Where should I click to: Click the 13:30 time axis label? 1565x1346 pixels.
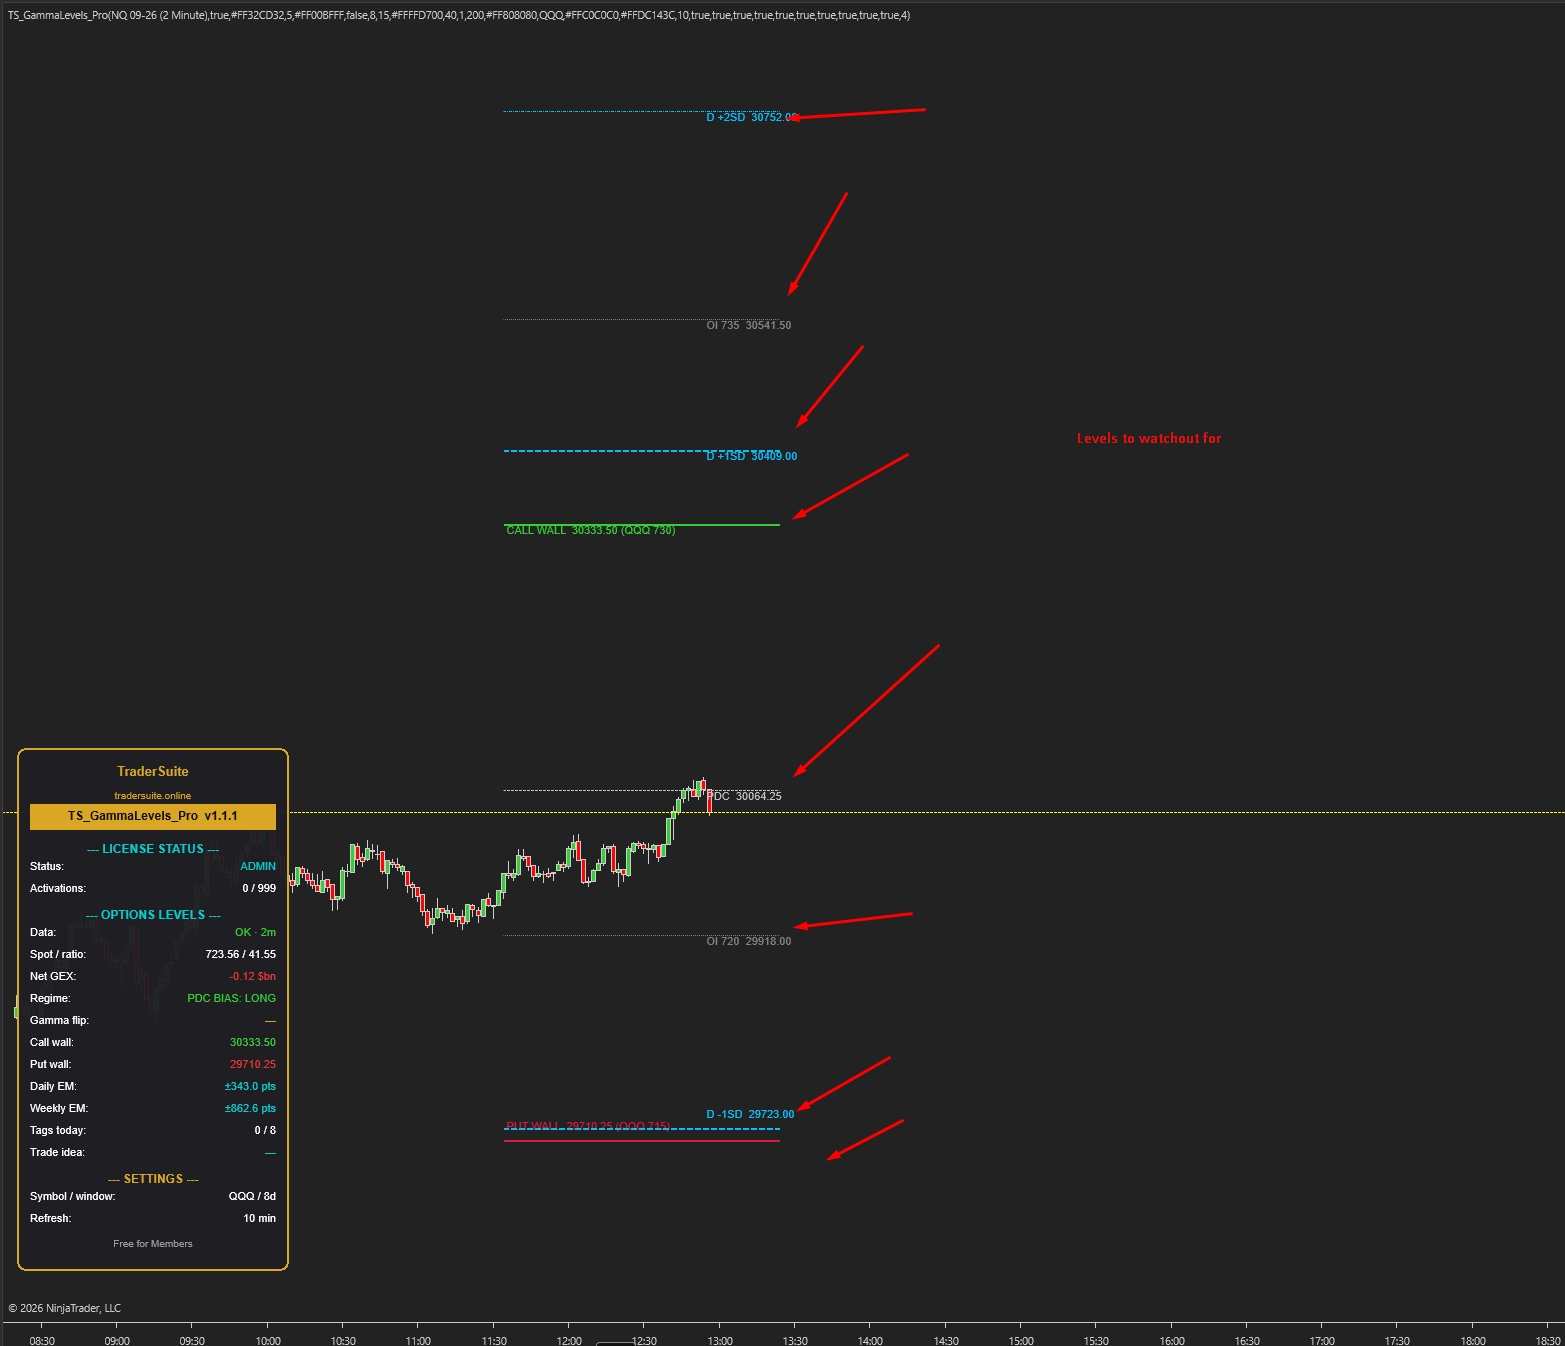795,1340
